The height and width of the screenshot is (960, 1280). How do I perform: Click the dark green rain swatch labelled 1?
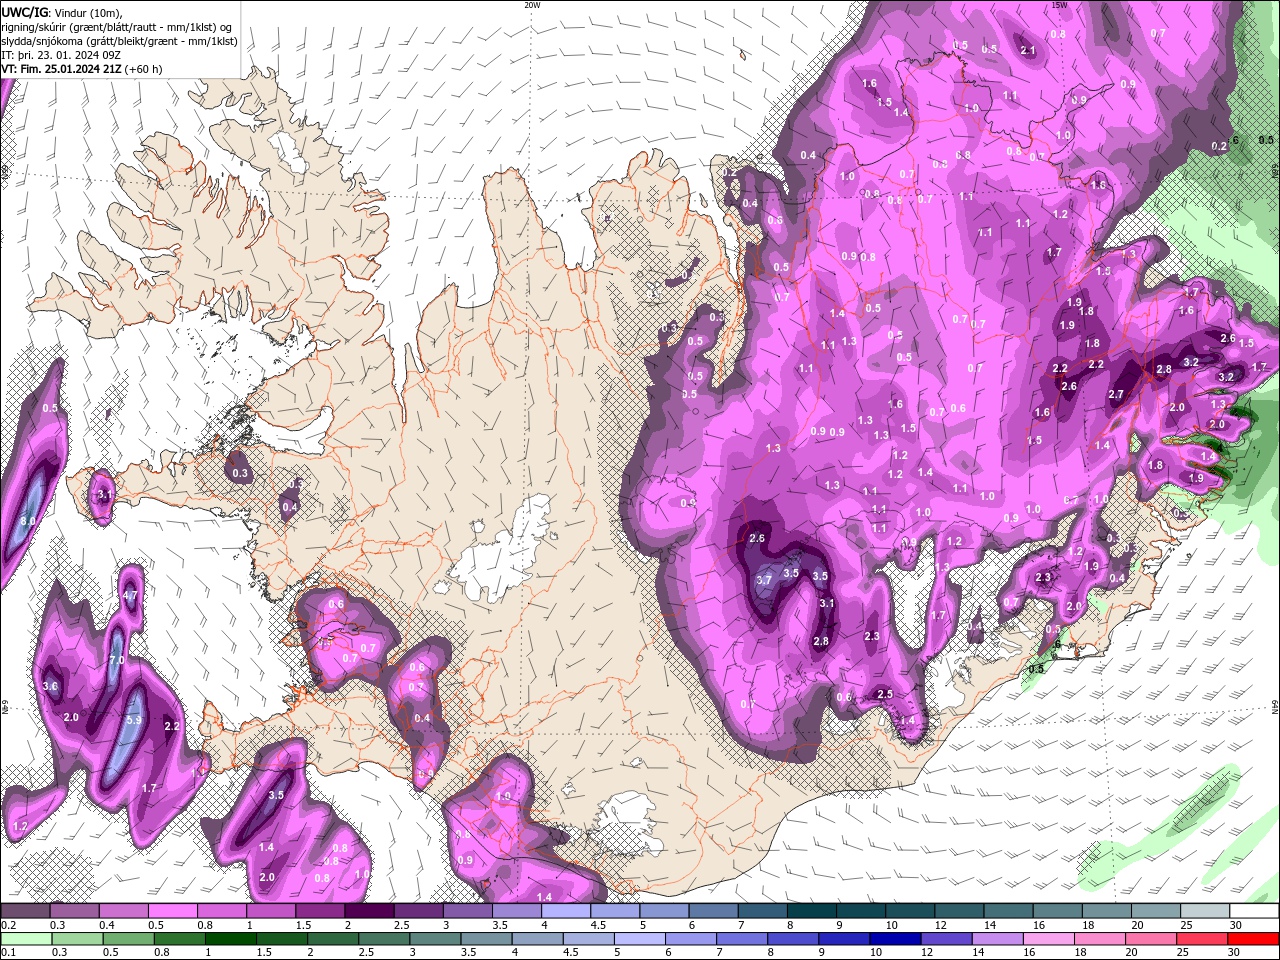[230, 939]
